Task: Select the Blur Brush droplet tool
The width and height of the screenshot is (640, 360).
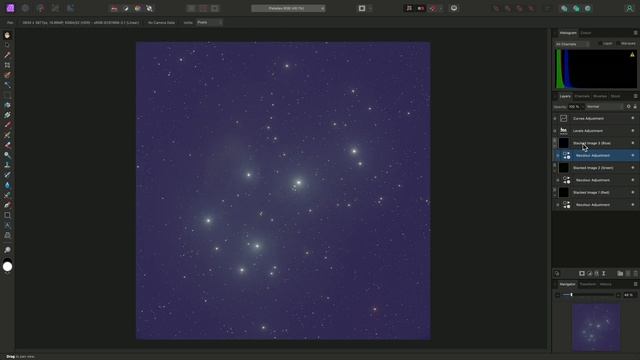Action: [x=7, y=185]
